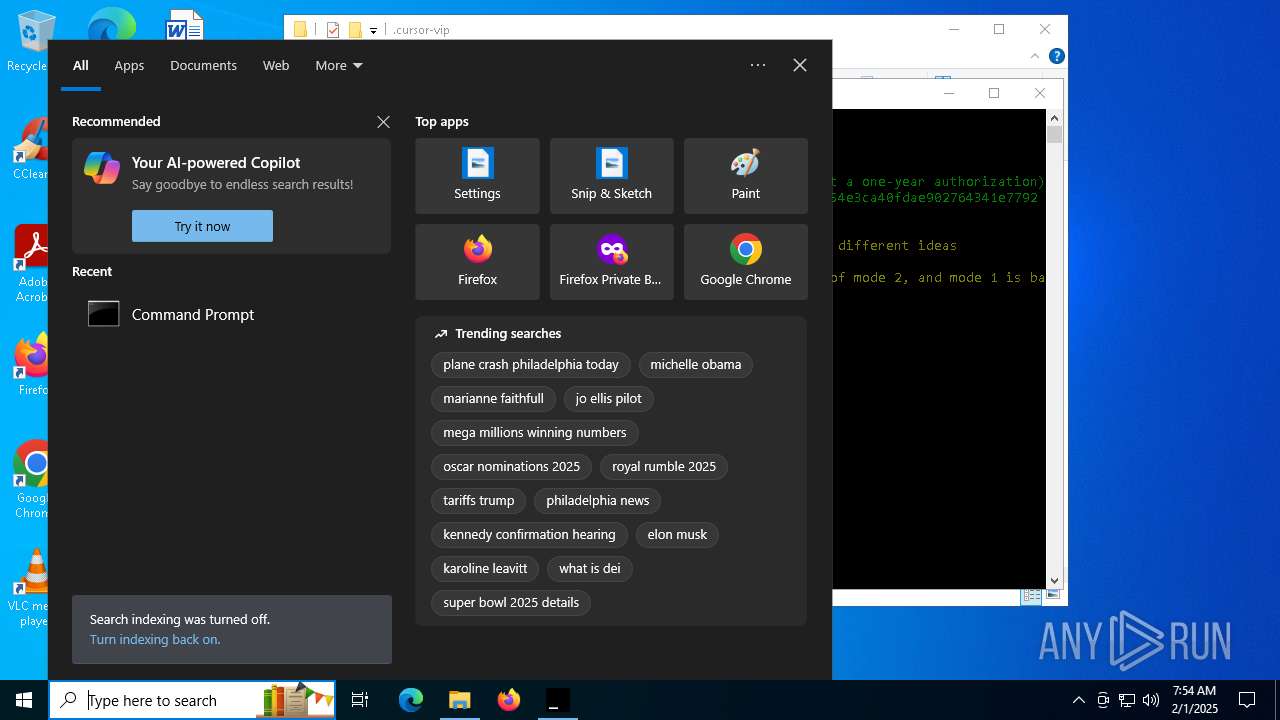
Task: Open volume control in system tray
Action: click(x=1151, y=700)
